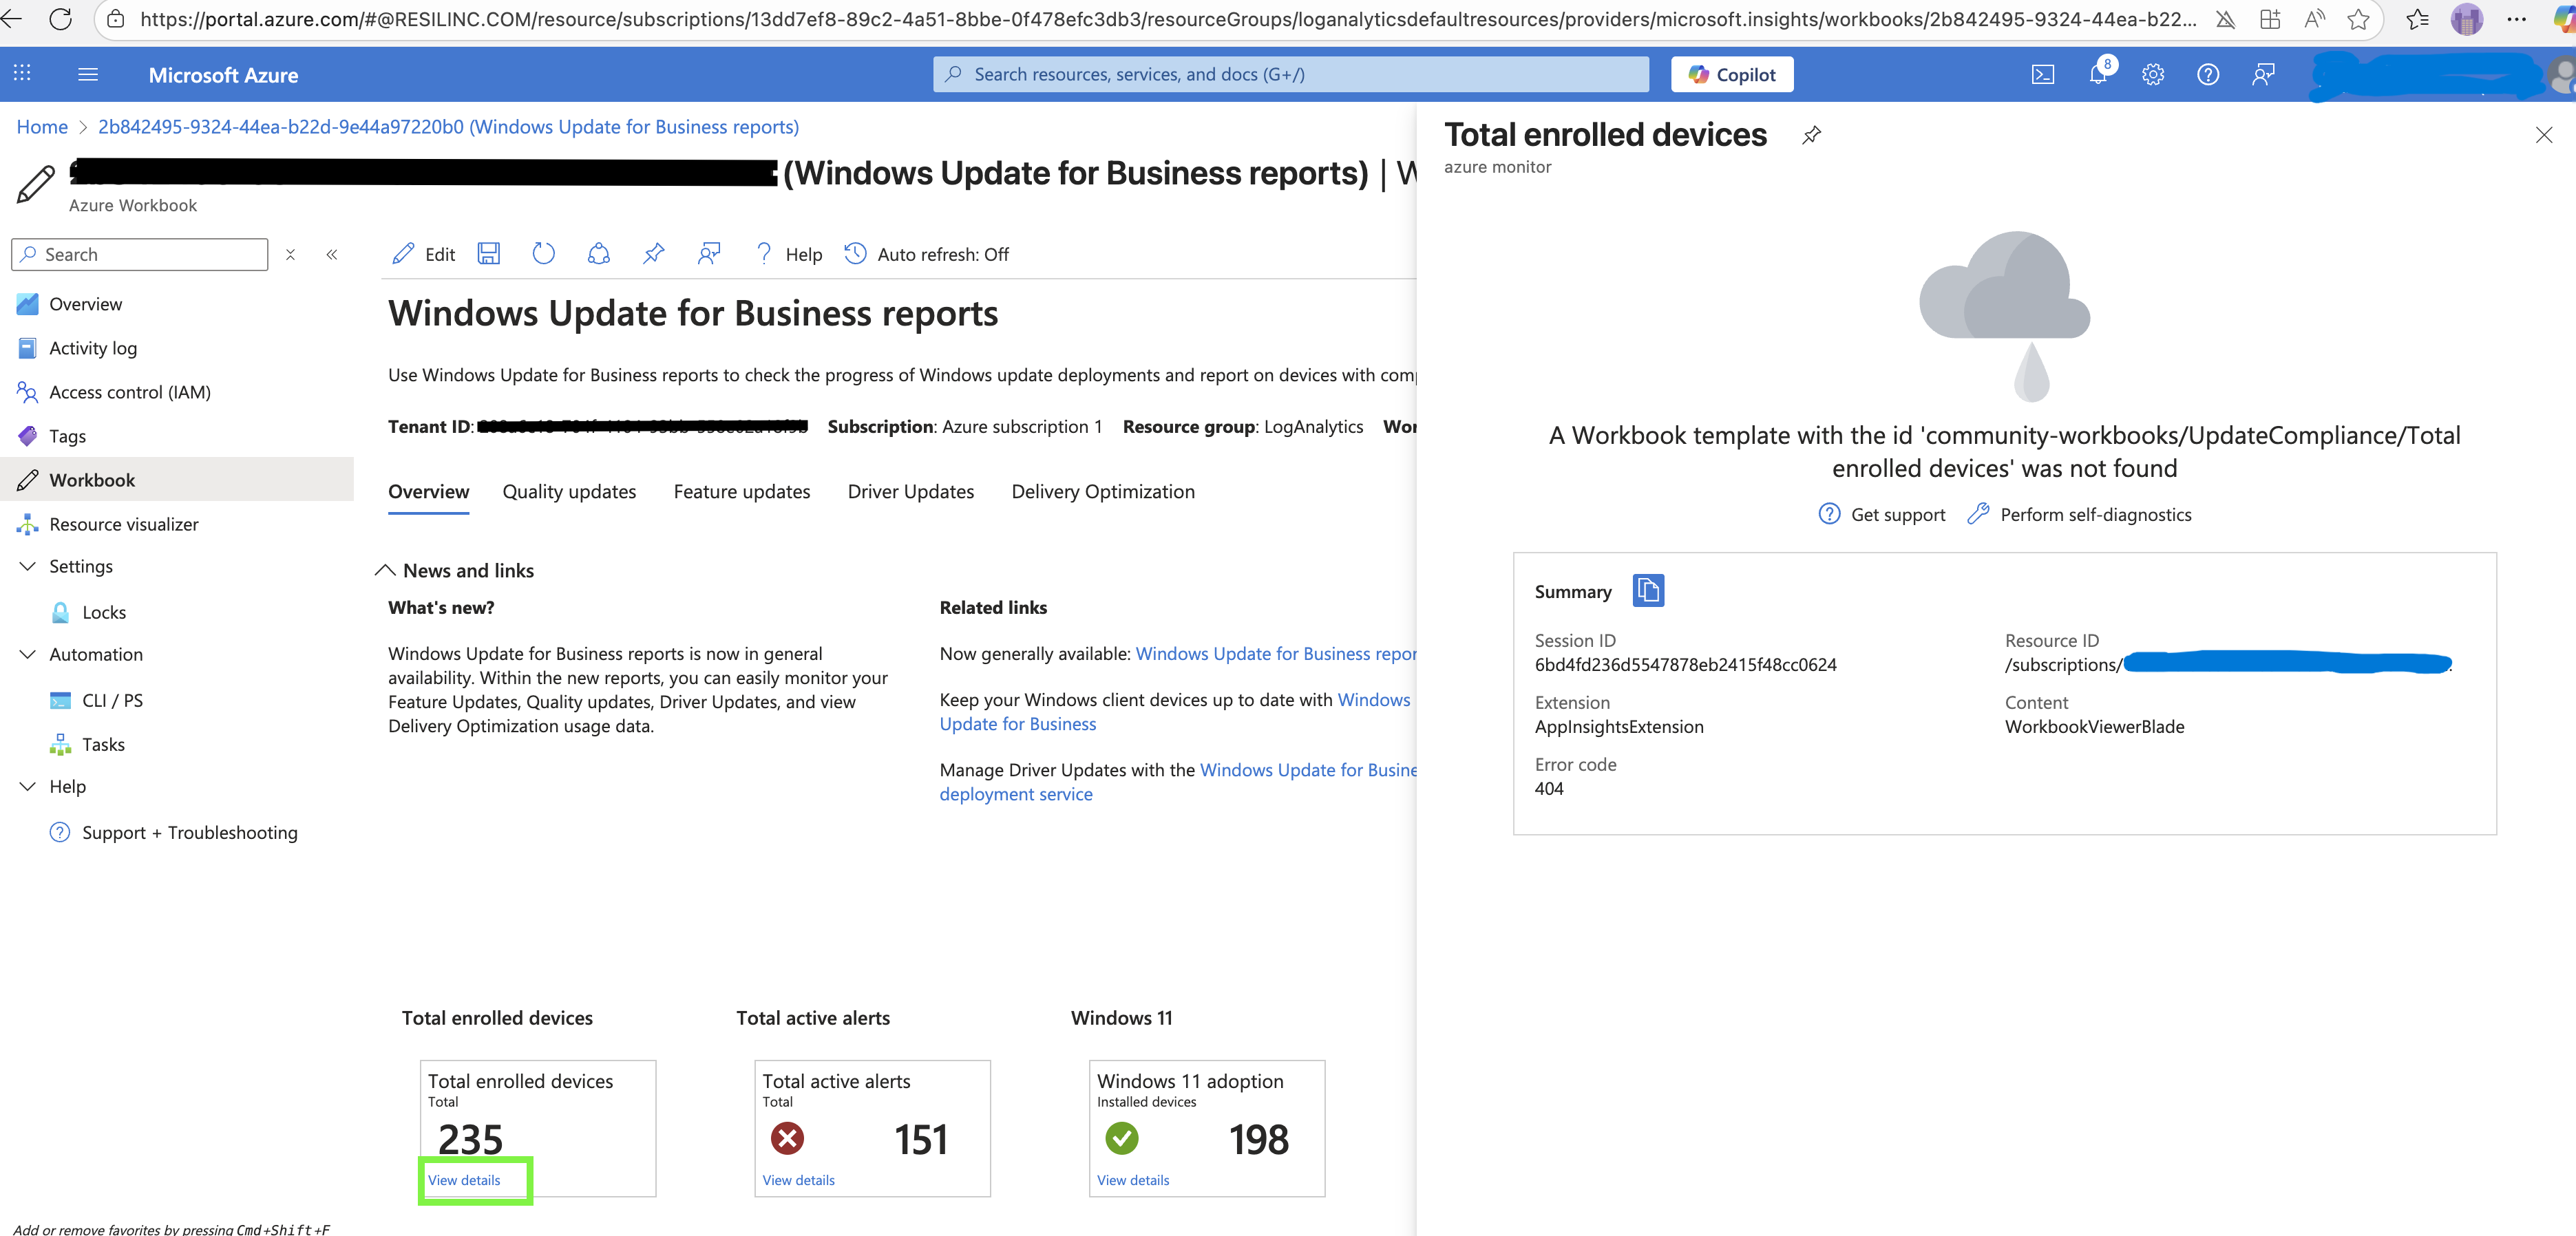Refresh the workbook
This screenshot has width=2576, height=1236.
pyautogui.click(x=543, y=253)
